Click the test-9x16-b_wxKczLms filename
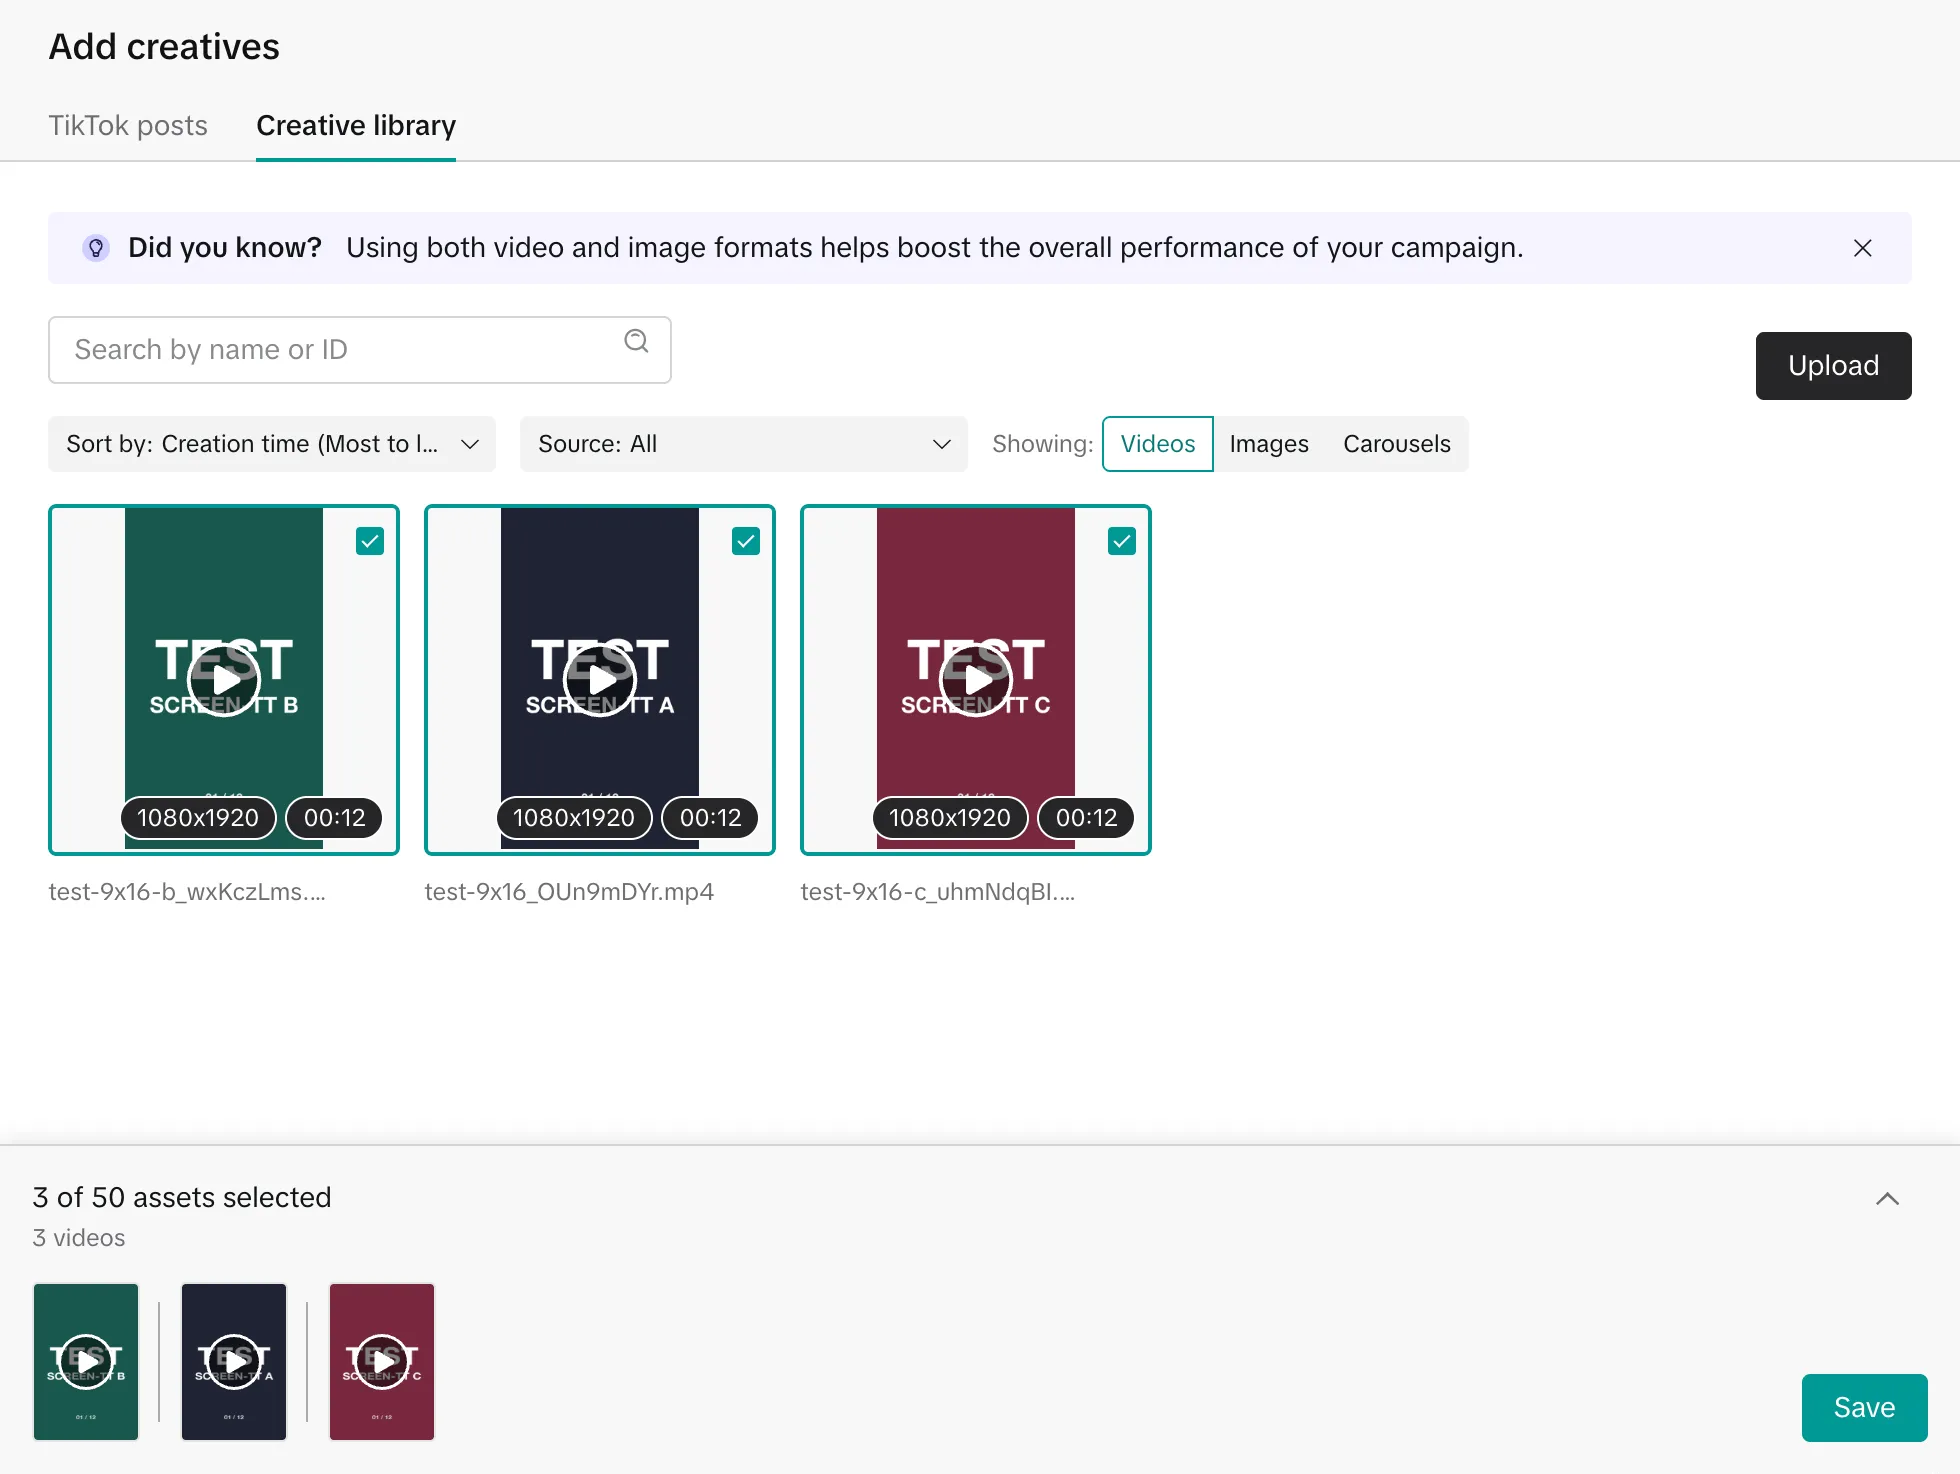 point(187,891)
